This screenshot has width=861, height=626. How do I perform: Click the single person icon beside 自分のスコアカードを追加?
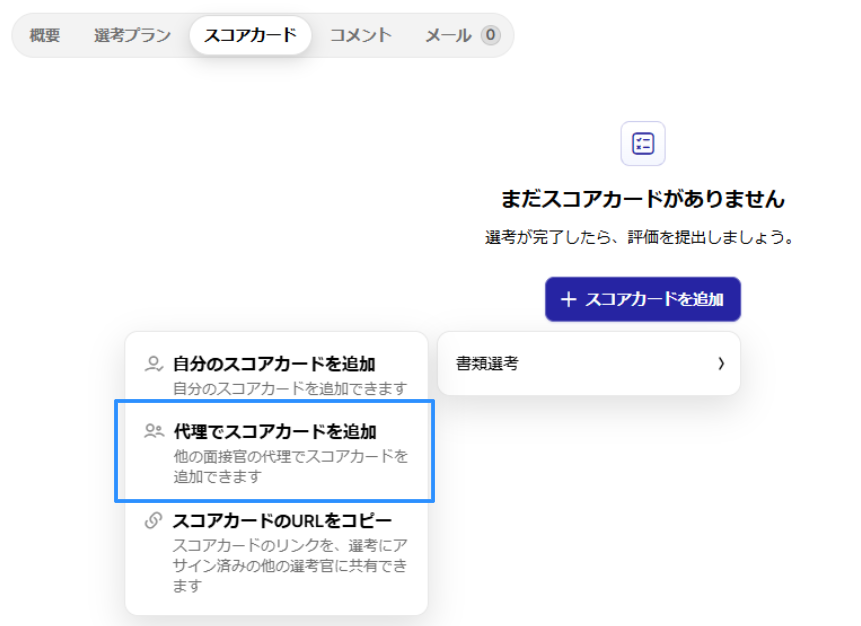click(x=153, y=364)
